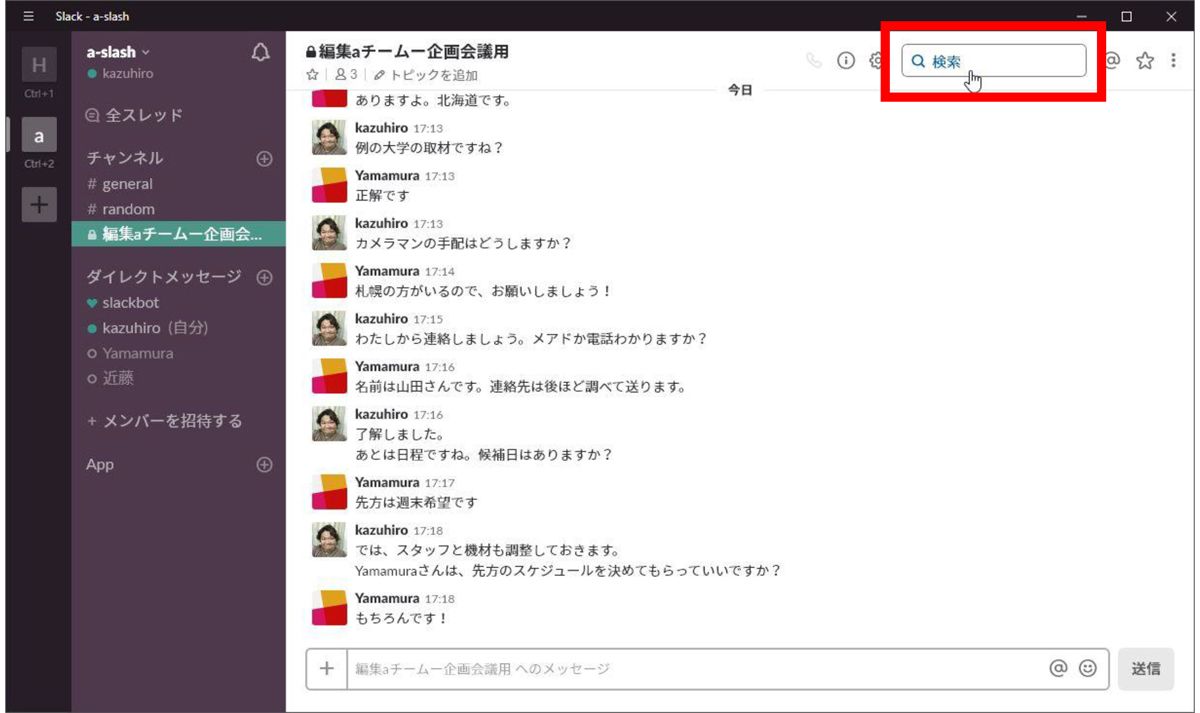Click メンバーを招待する invite link
The image size is (1200, 713).
(x=164, y=421)
